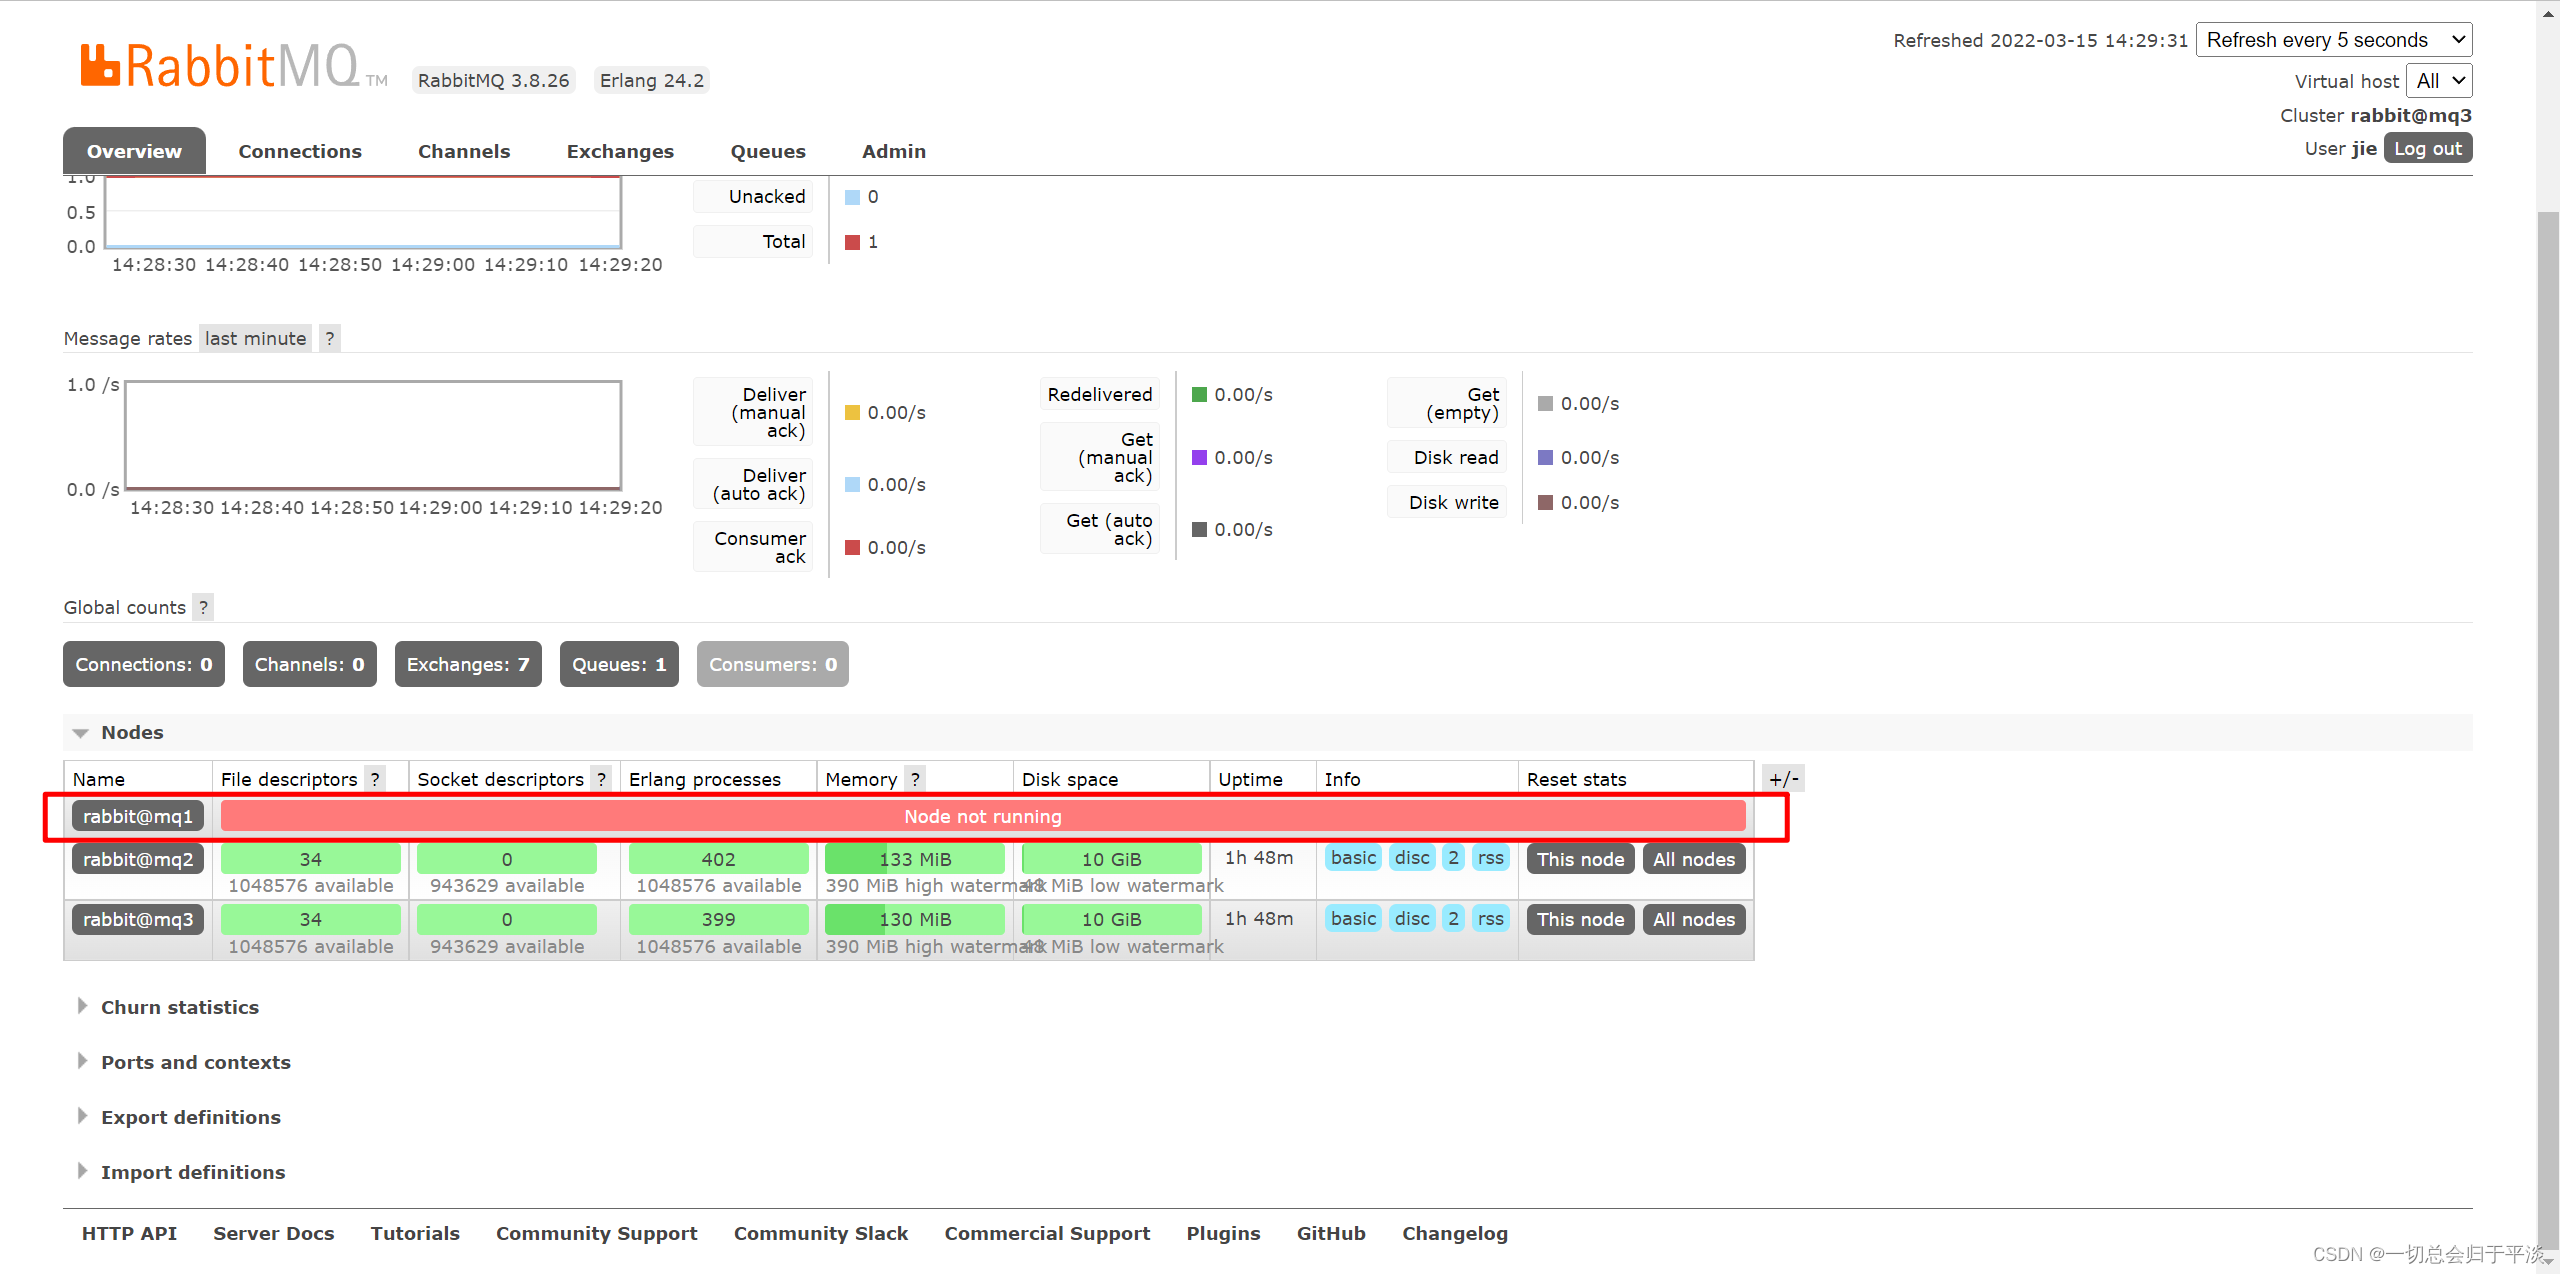
Task: Collapse the Nodes section
Action: pyautogui.click(x=131, y=733)
